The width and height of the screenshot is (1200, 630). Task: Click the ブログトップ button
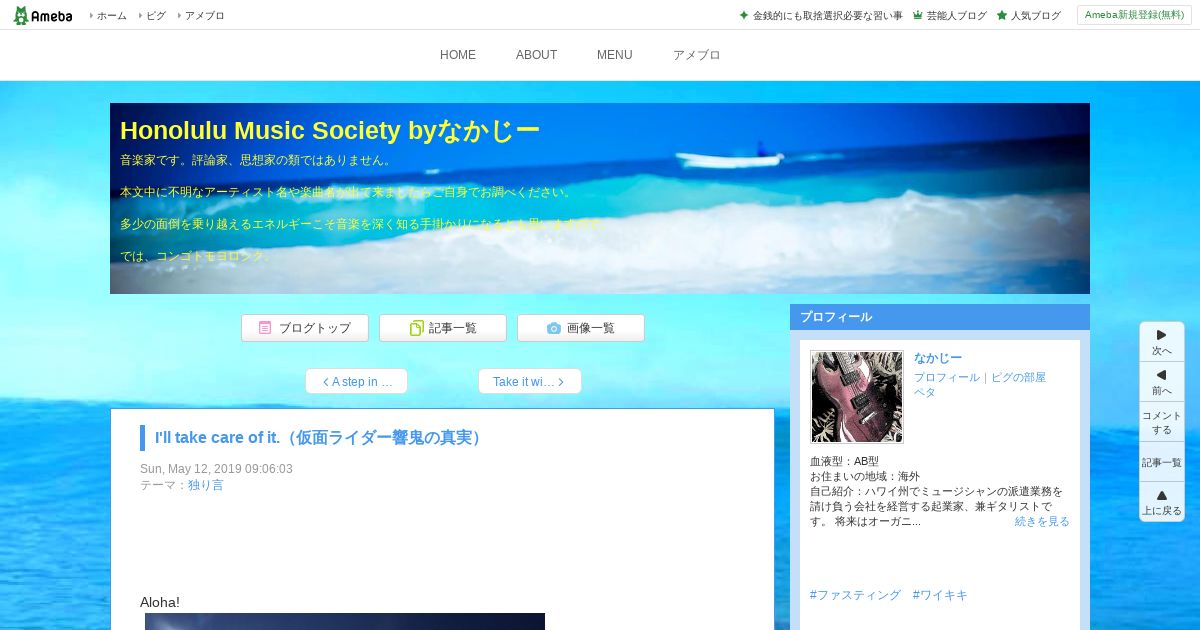[305, 328]
